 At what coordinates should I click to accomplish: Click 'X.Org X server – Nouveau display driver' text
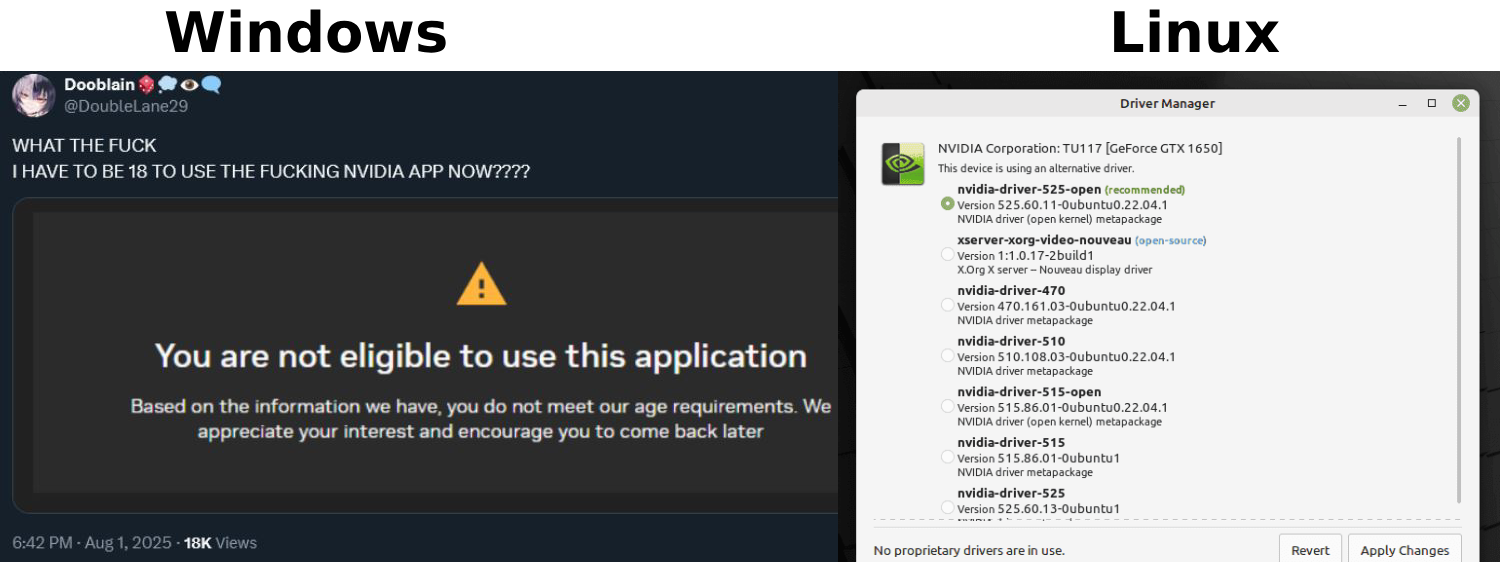point(1055,270)
